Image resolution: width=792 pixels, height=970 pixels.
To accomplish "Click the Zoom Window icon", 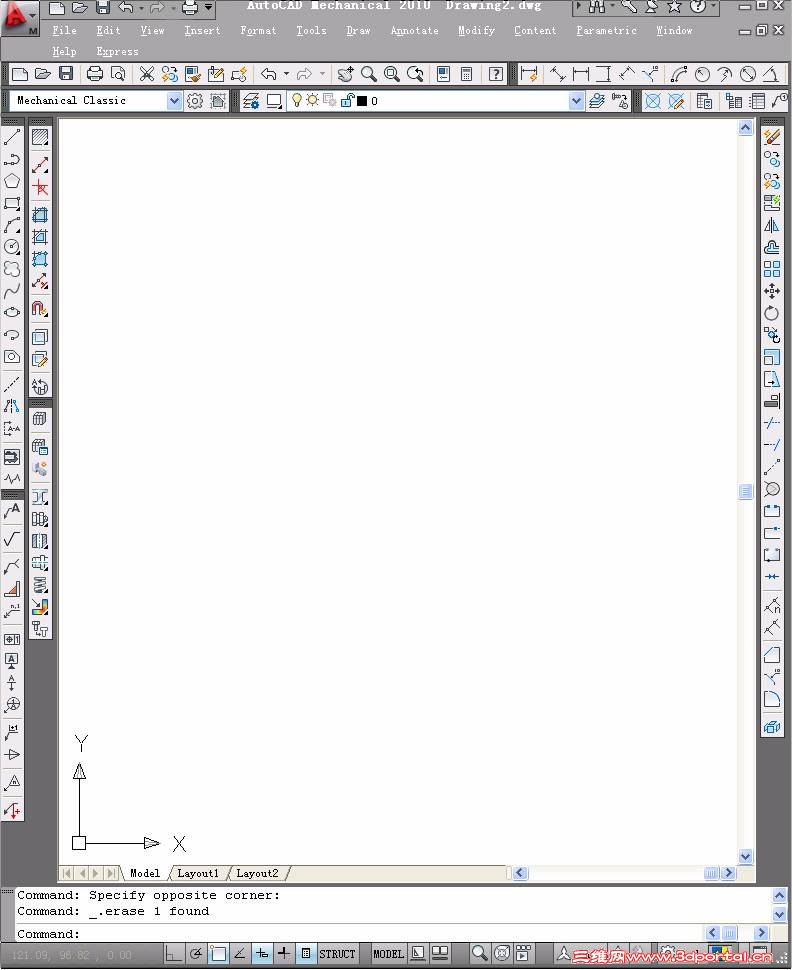I will pyautogui.click(x=392, y=74).
